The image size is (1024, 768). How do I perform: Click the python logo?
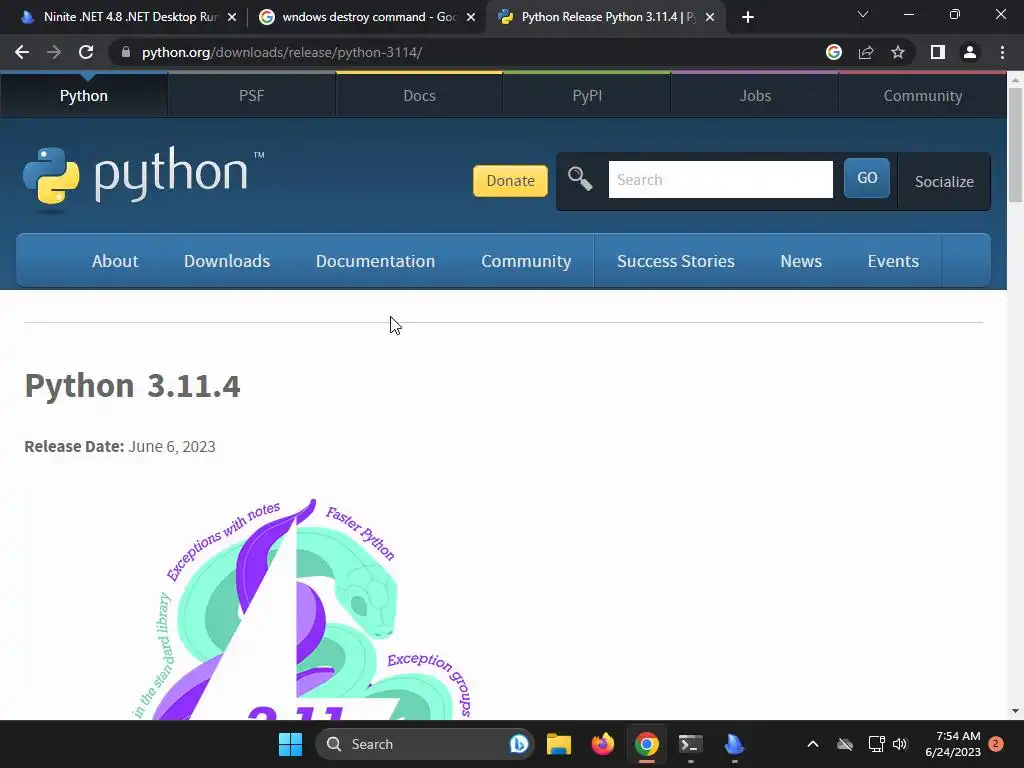[144, 178]
